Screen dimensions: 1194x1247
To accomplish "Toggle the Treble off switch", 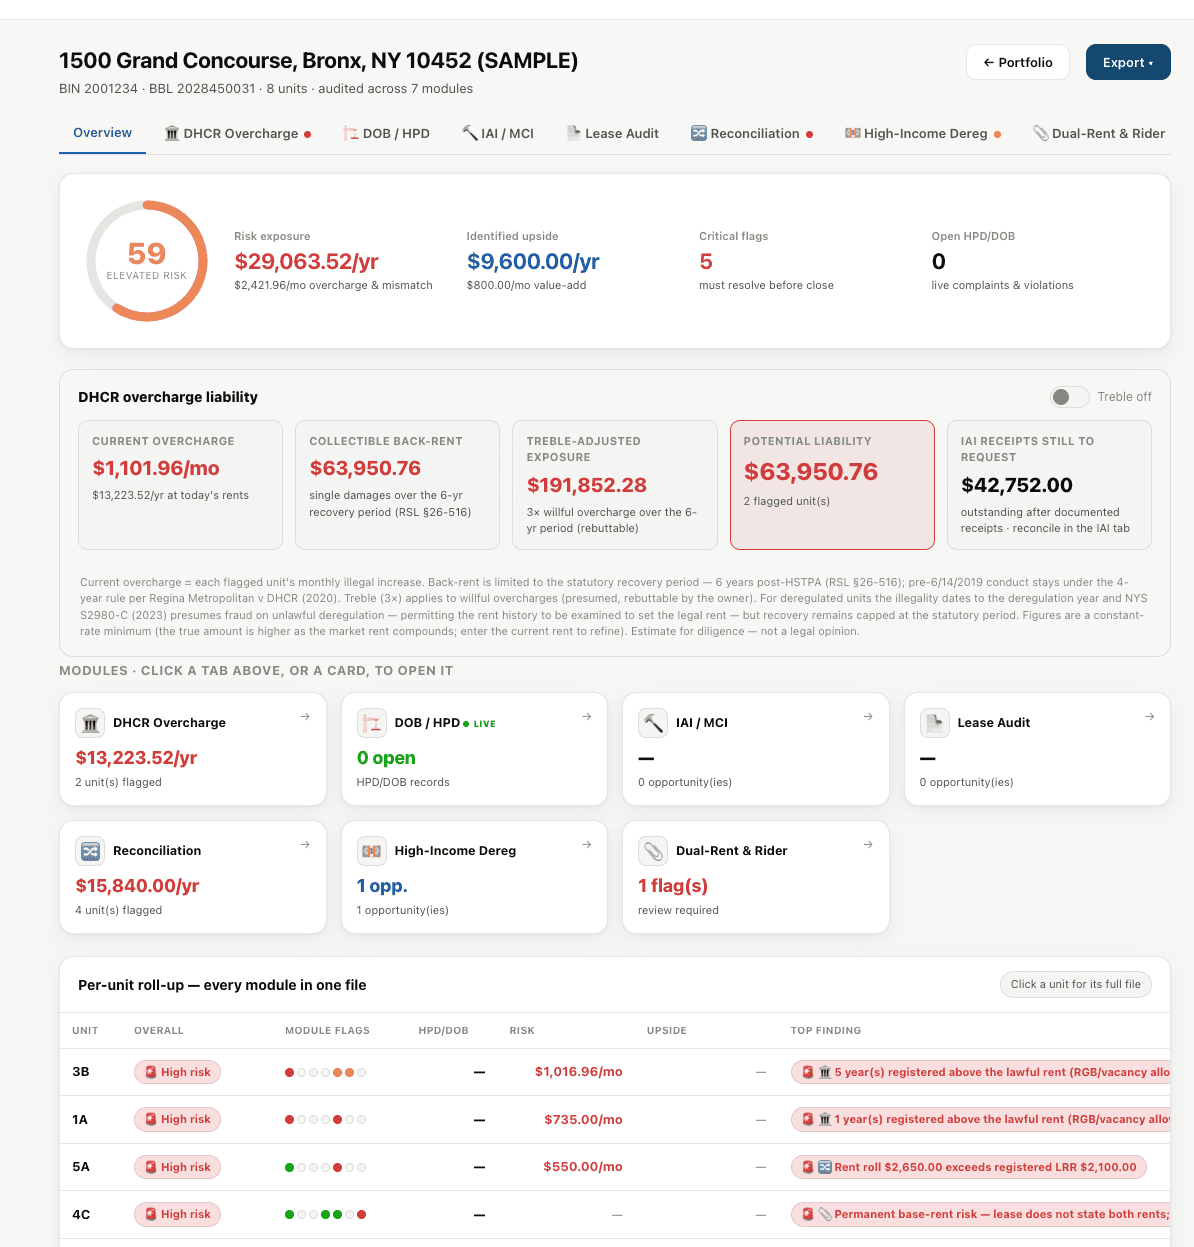I will (1070, 397).
